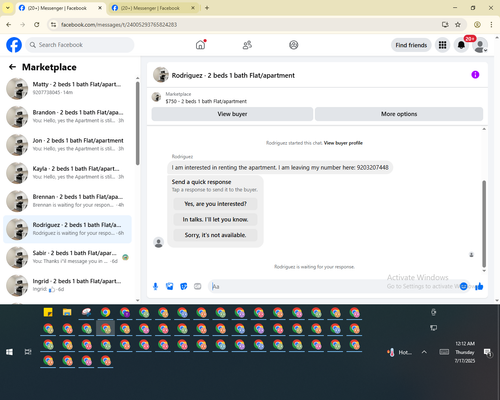Click More options button
This screenshot has height=400, width=500.
(x=399, y=114)
